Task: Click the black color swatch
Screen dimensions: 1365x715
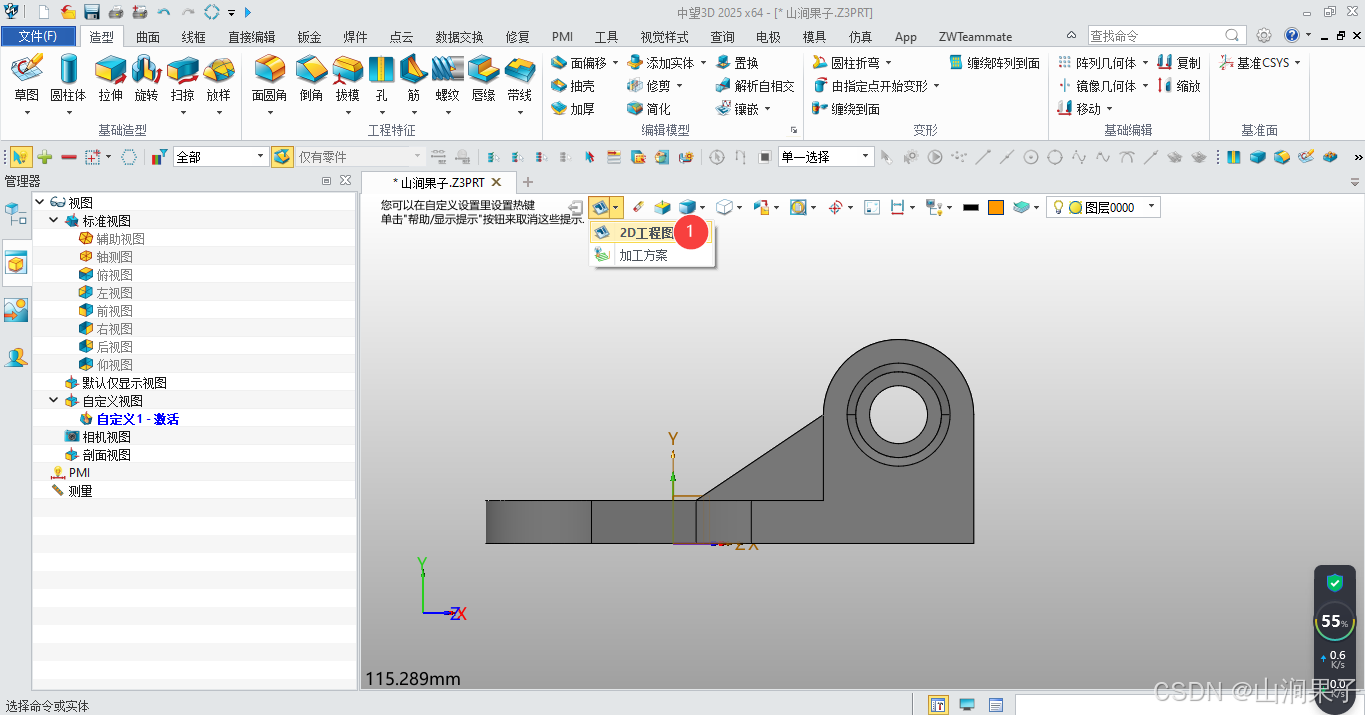Action: pos(970,207)
